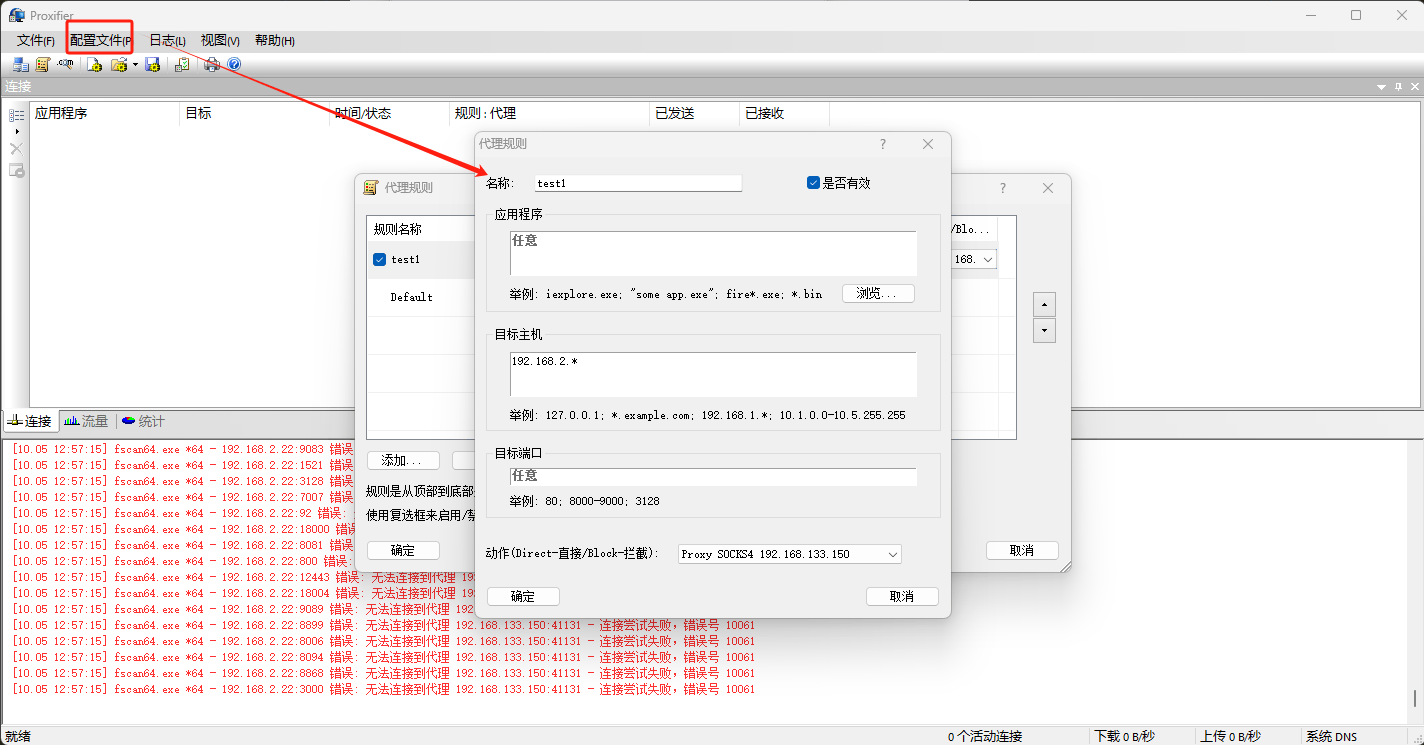
Task: Click the 应用程序 column header
Action: [x=104, y=113]
